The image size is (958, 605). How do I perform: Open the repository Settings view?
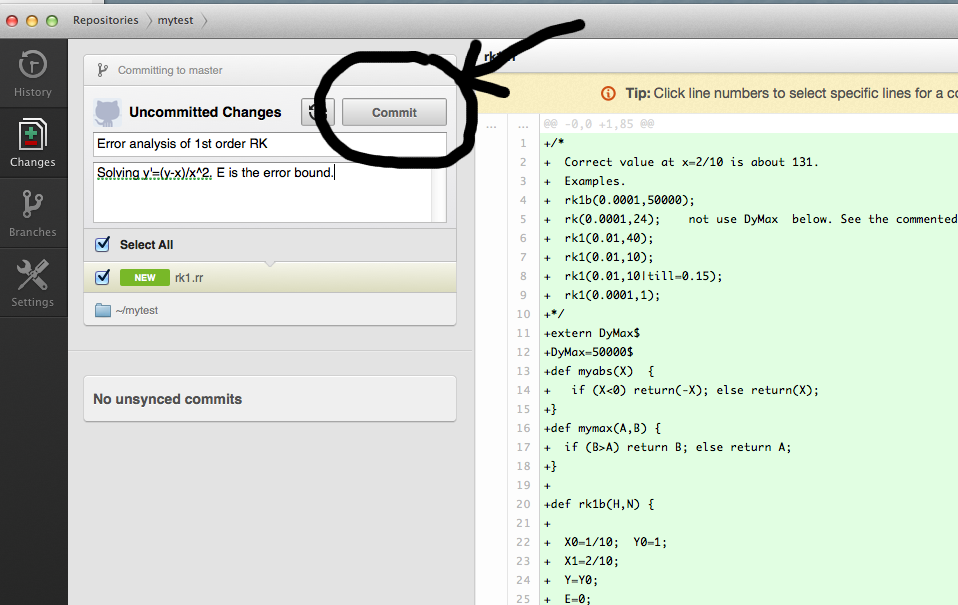tap(33, 283)
